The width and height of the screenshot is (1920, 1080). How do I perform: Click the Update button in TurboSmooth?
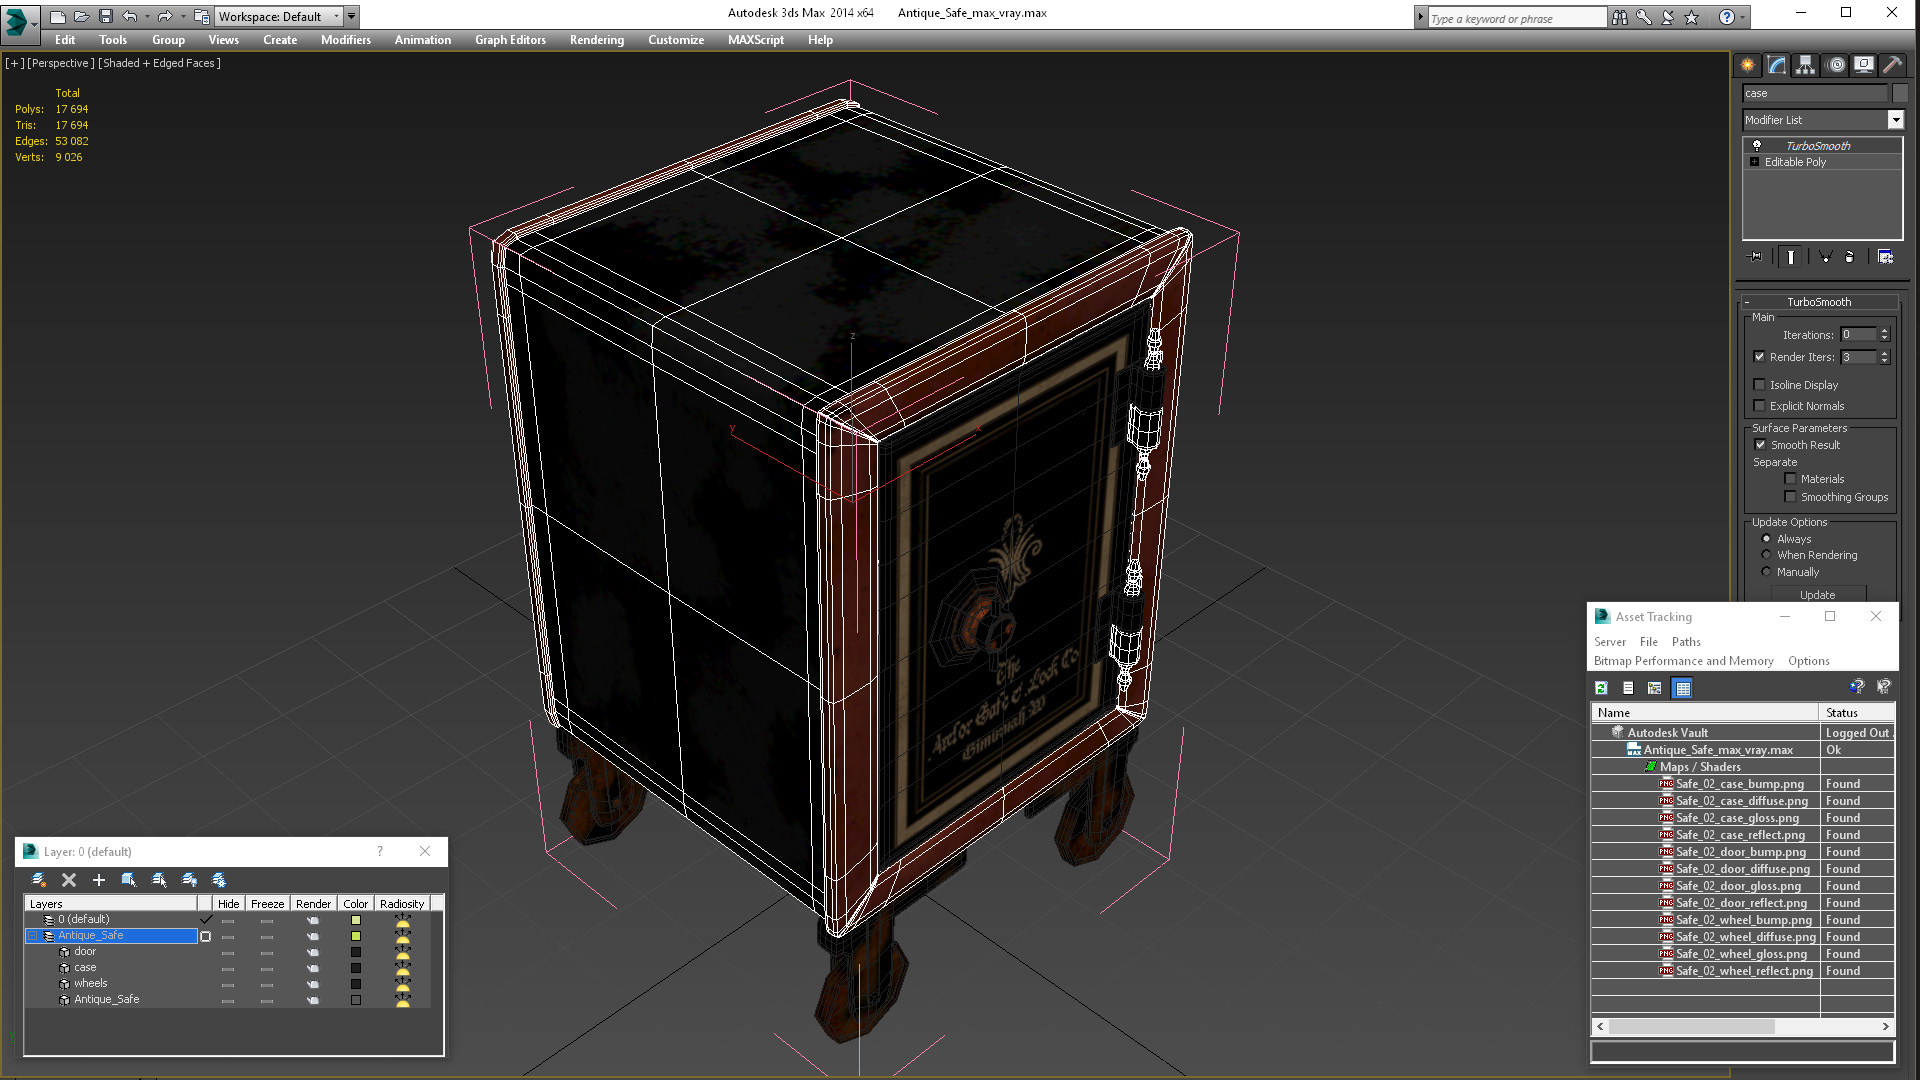[x=1817, y=593]
